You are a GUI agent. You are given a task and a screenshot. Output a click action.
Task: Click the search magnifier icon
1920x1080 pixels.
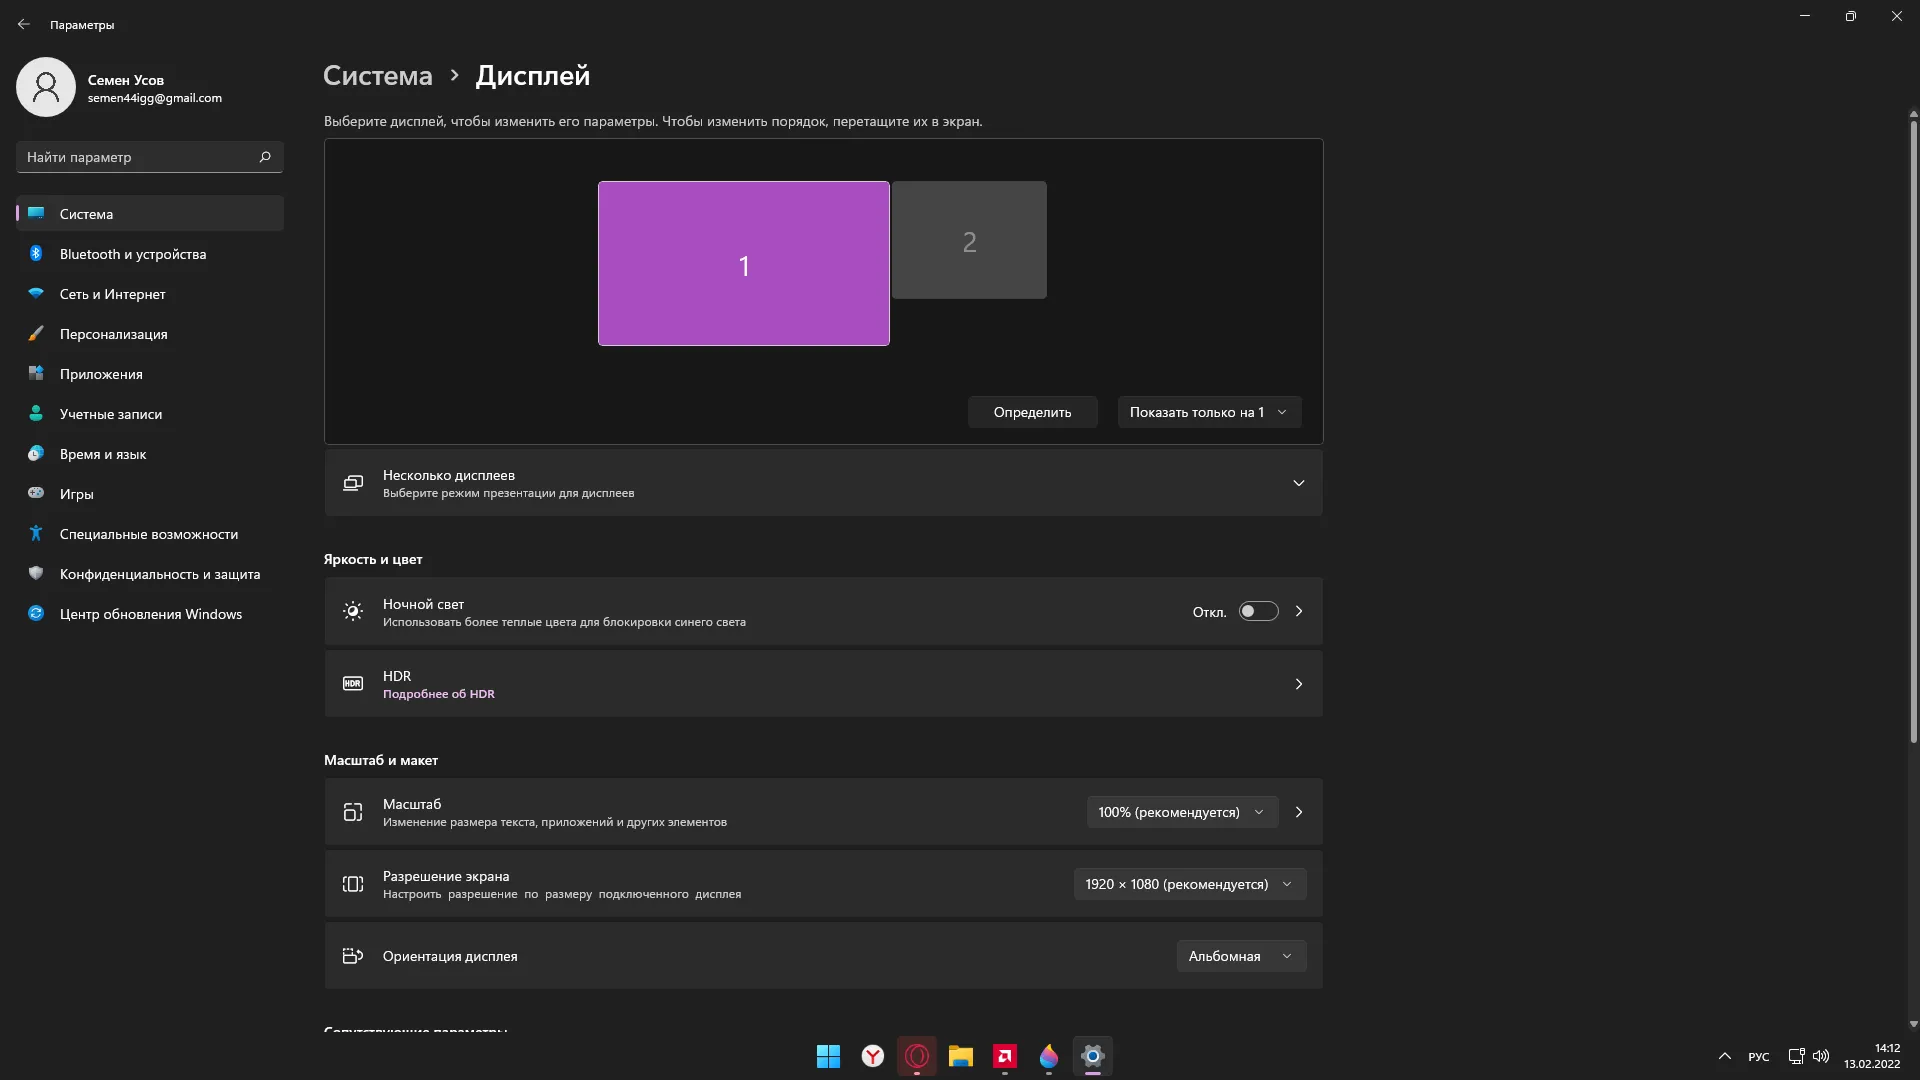click(265, 157)
